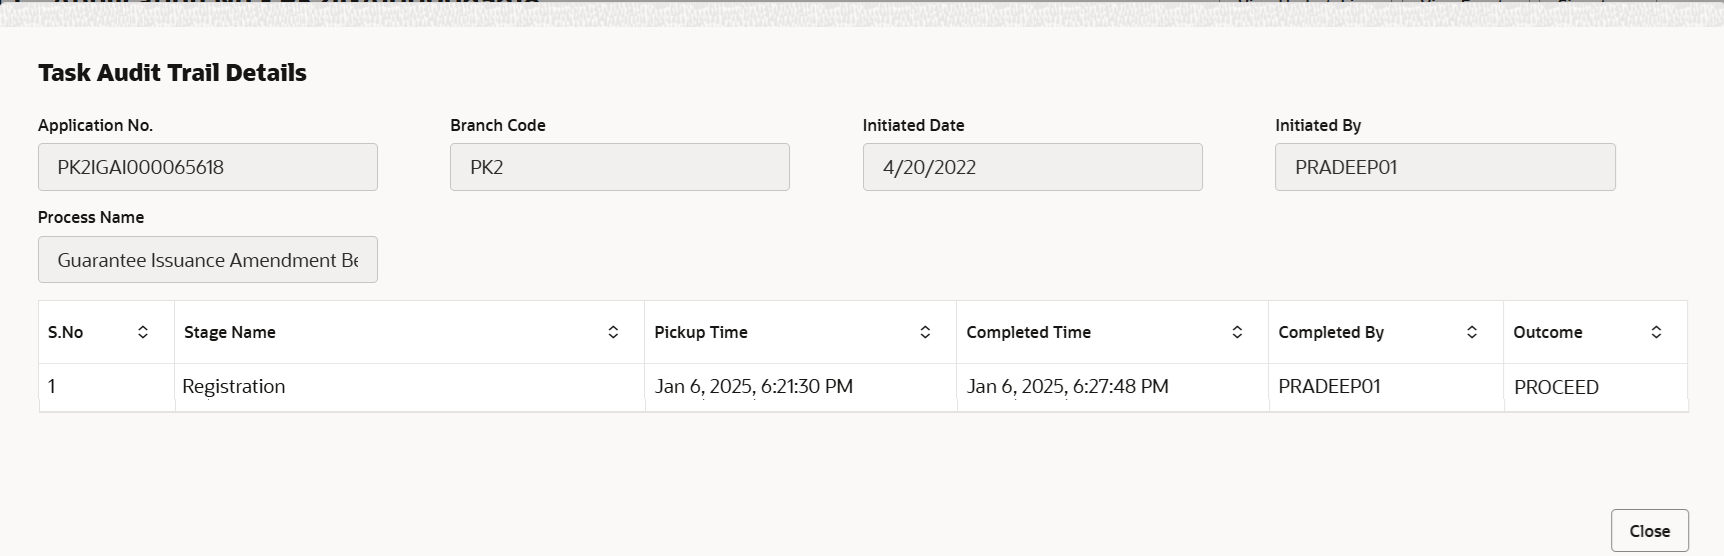Sort by Completed Time column arrows
This screenshot has width=1724, height=556.
coord(1237,332)
